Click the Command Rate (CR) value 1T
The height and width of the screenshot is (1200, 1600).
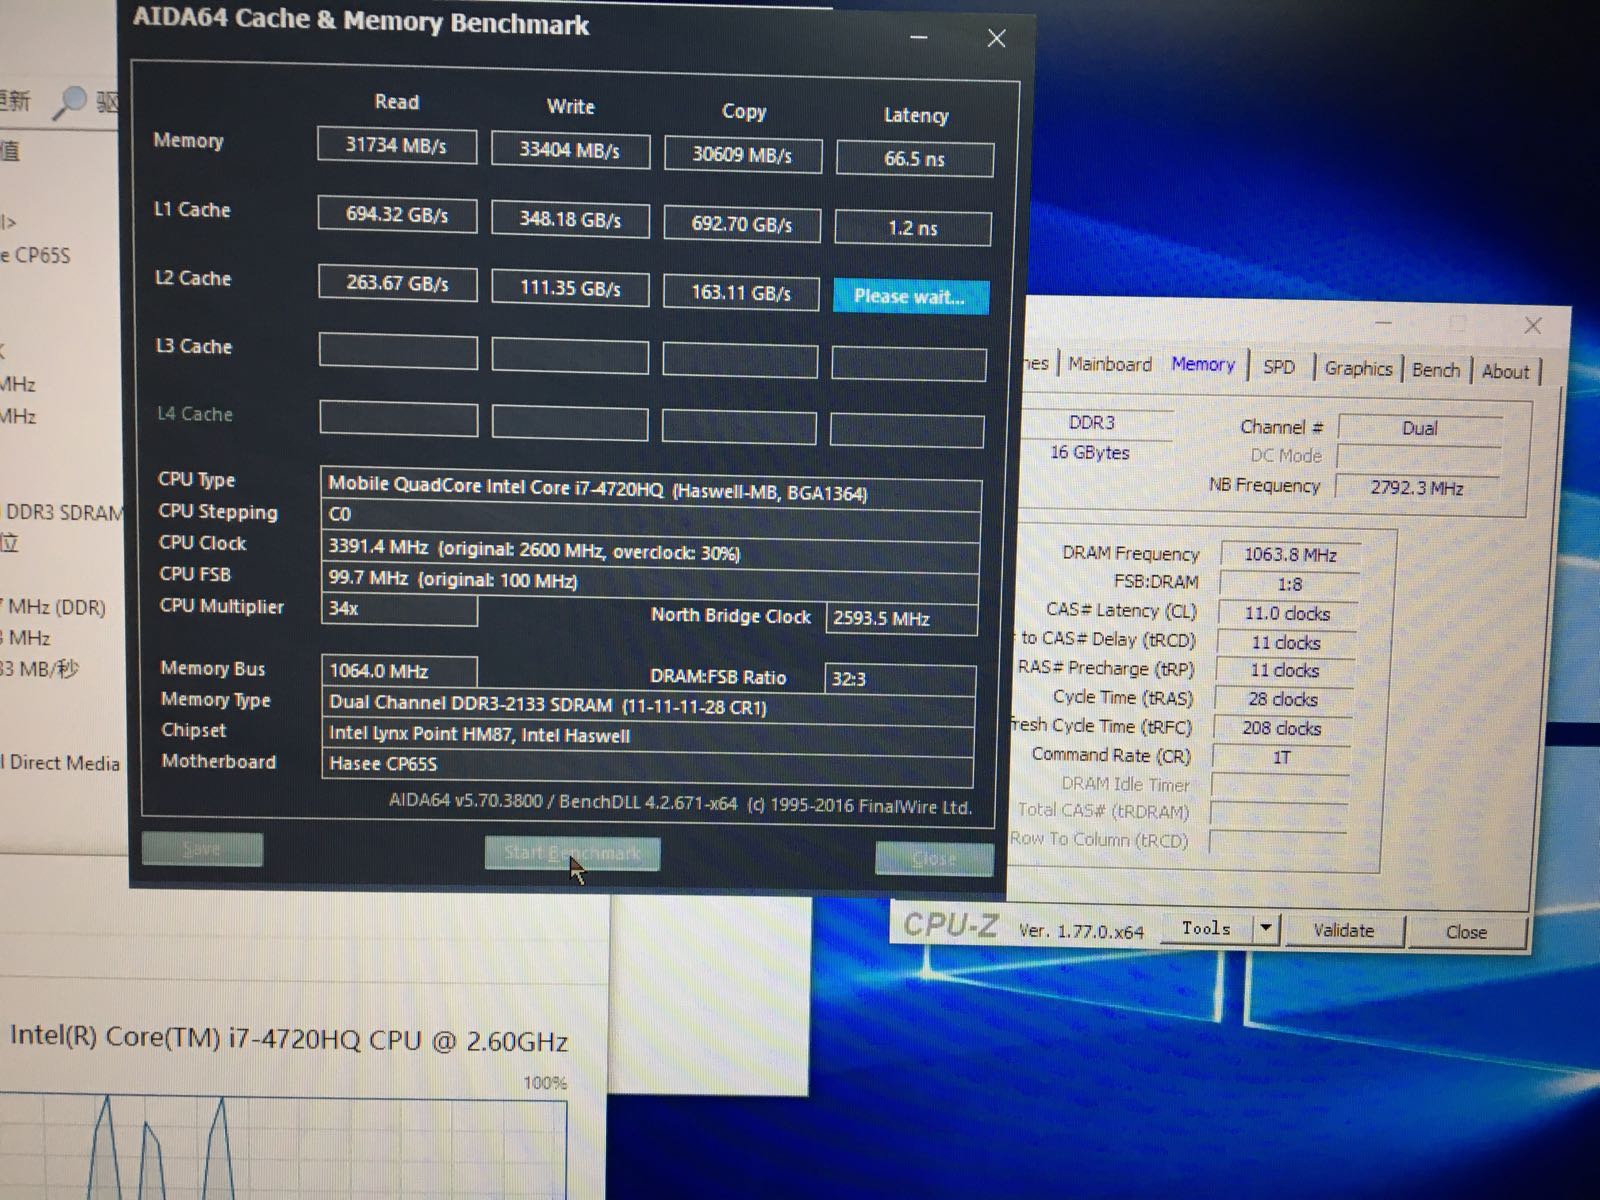point(1281,758)
